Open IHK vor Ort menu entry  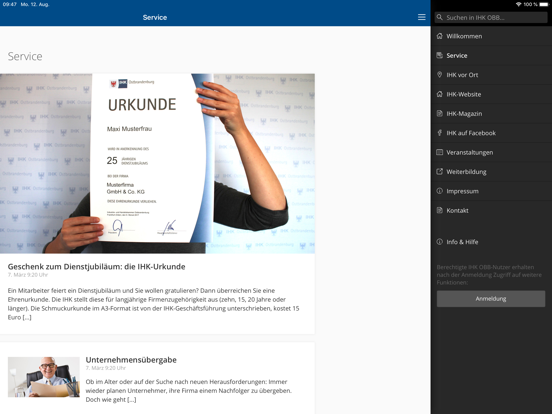(491, 75)
